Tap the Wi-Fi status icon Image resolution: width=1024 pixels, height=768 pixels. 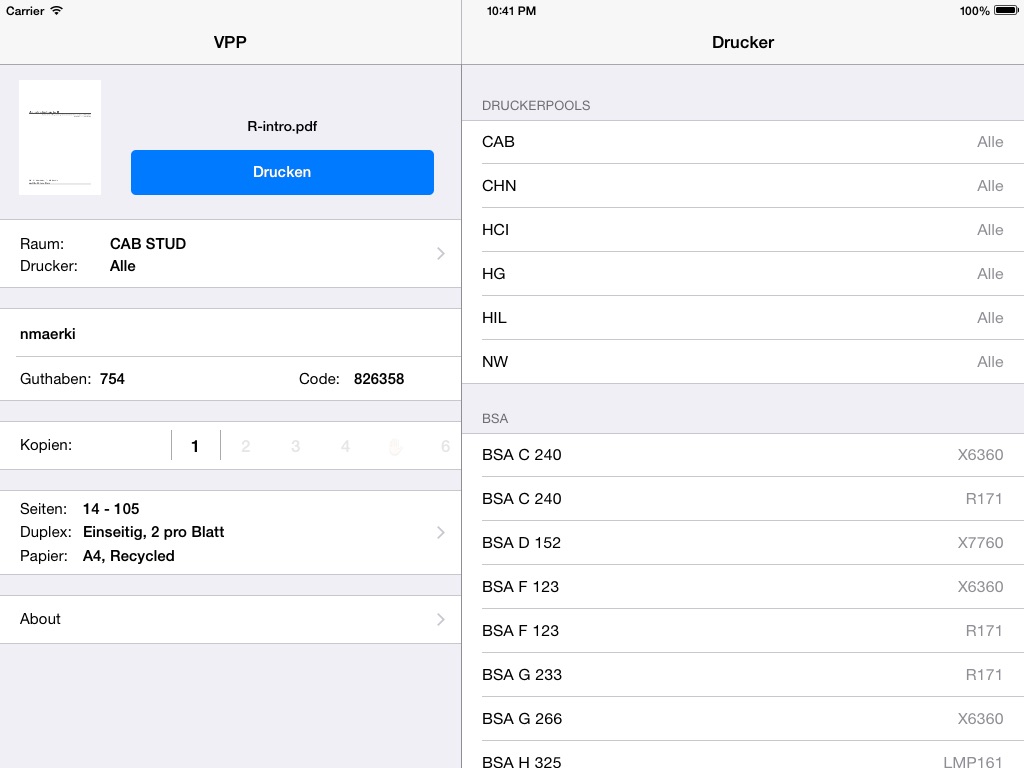pyautogui.click(x=57, y=10)
